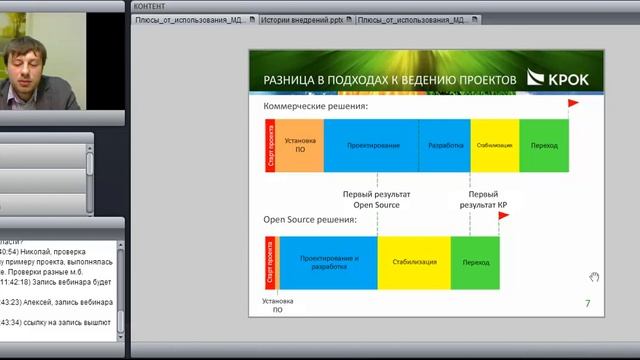Click green "Переход" block in commercial row
This screenshot has width=640, height=360.
(x=544, y=145)
